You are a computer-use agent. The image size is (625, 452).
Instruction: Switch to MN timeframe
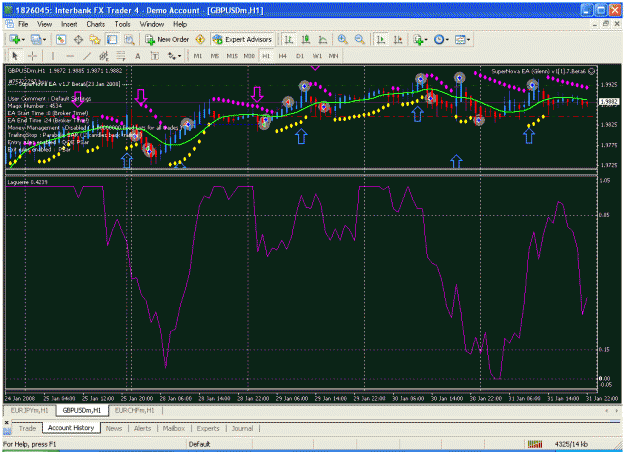334,56
